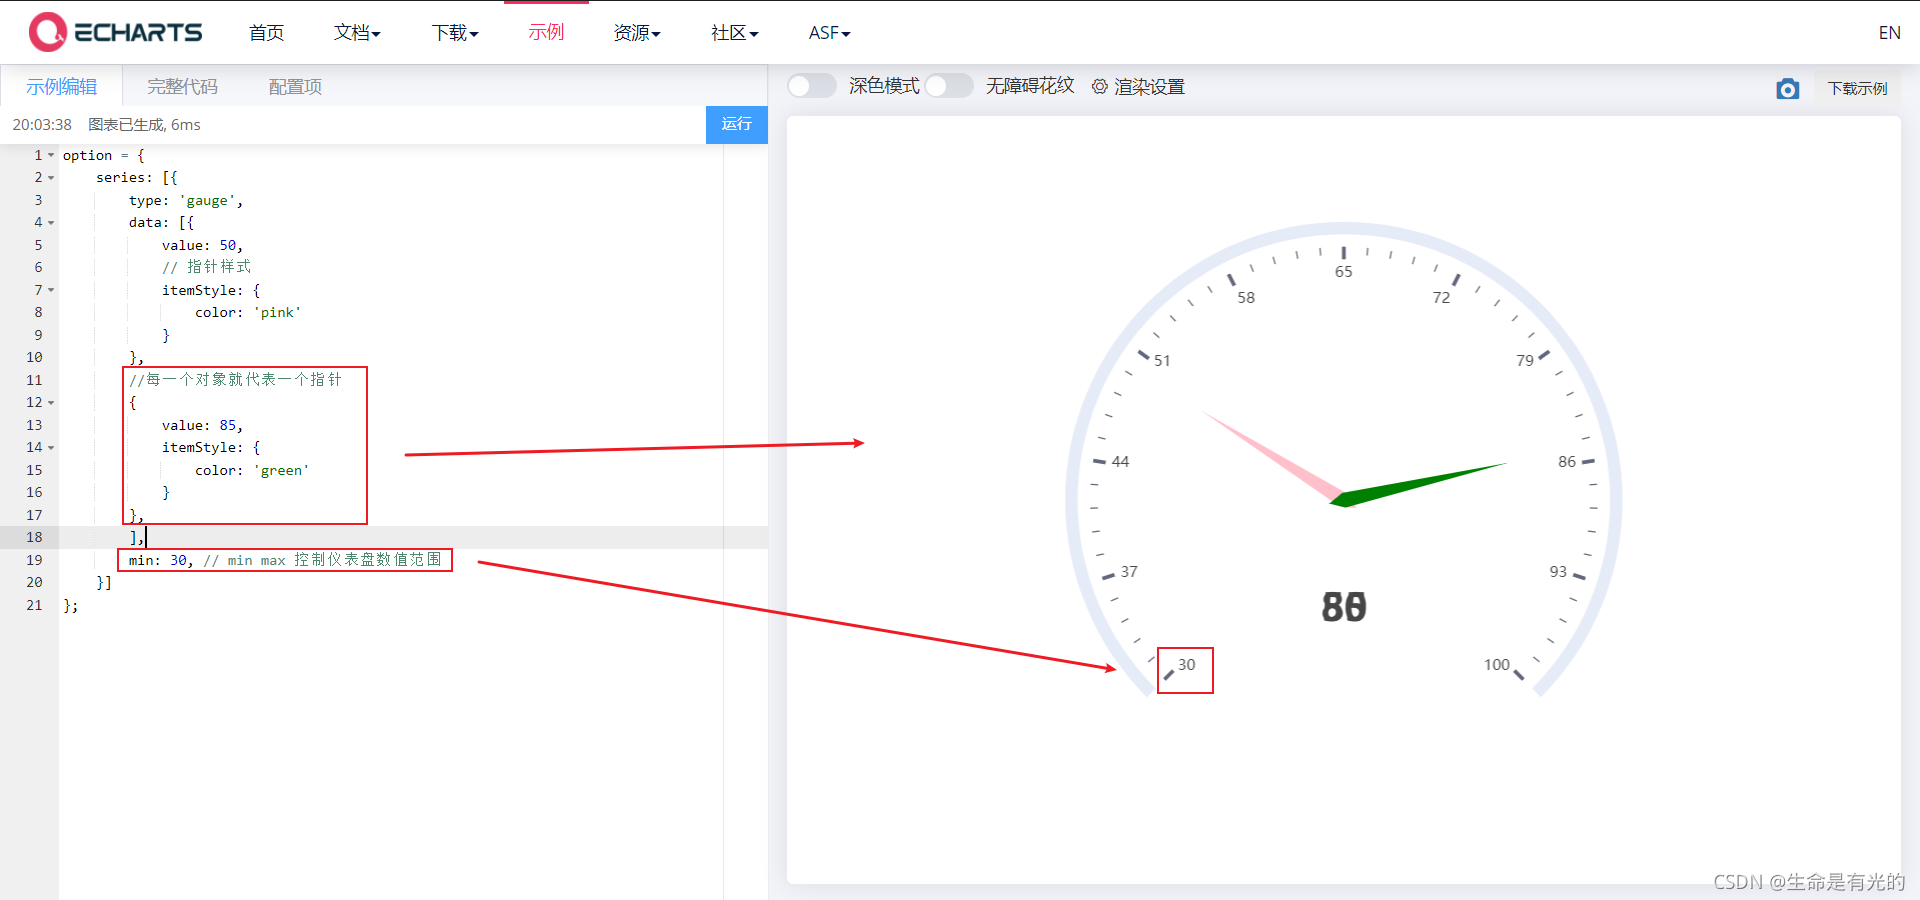
Task: Select the 示例 navigation item
Action: click(546, 32)
